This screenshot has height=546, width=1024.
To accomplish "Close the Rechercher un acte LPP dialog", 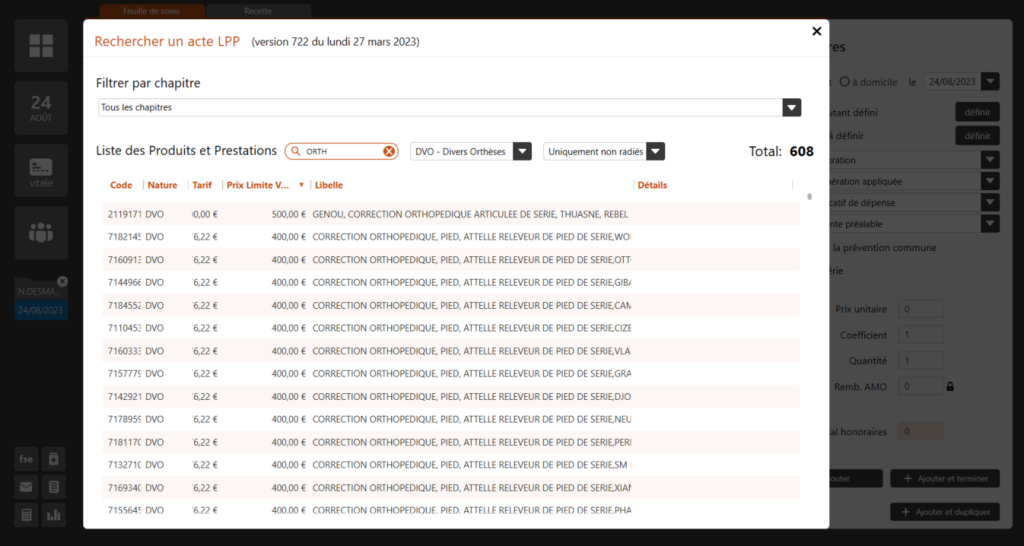I will (x=817, y=32).
